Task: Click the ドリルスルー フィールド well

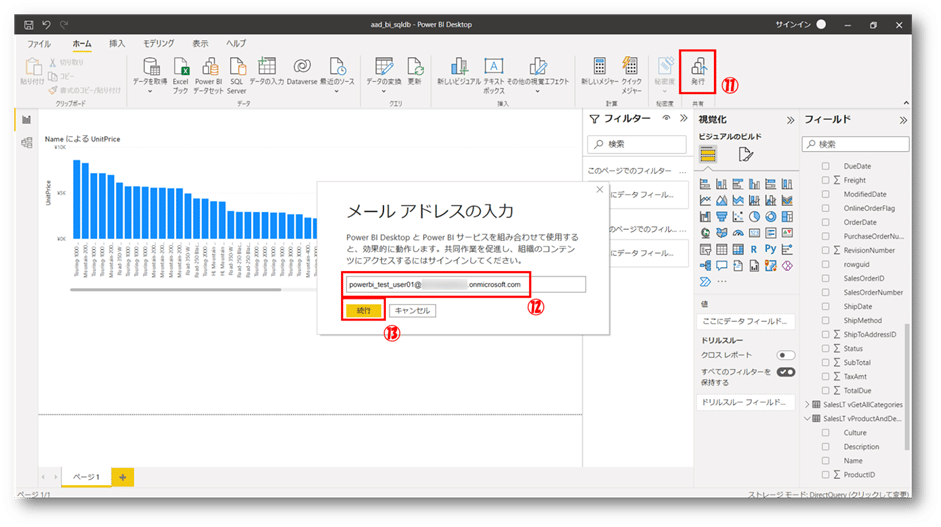Action: coord(745,402)
